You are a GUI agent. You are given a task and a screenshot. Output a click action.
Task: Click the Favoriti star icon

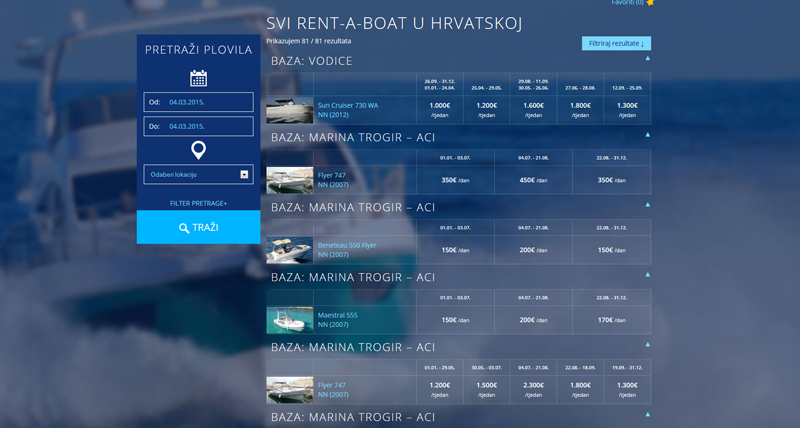coord(650,3)
